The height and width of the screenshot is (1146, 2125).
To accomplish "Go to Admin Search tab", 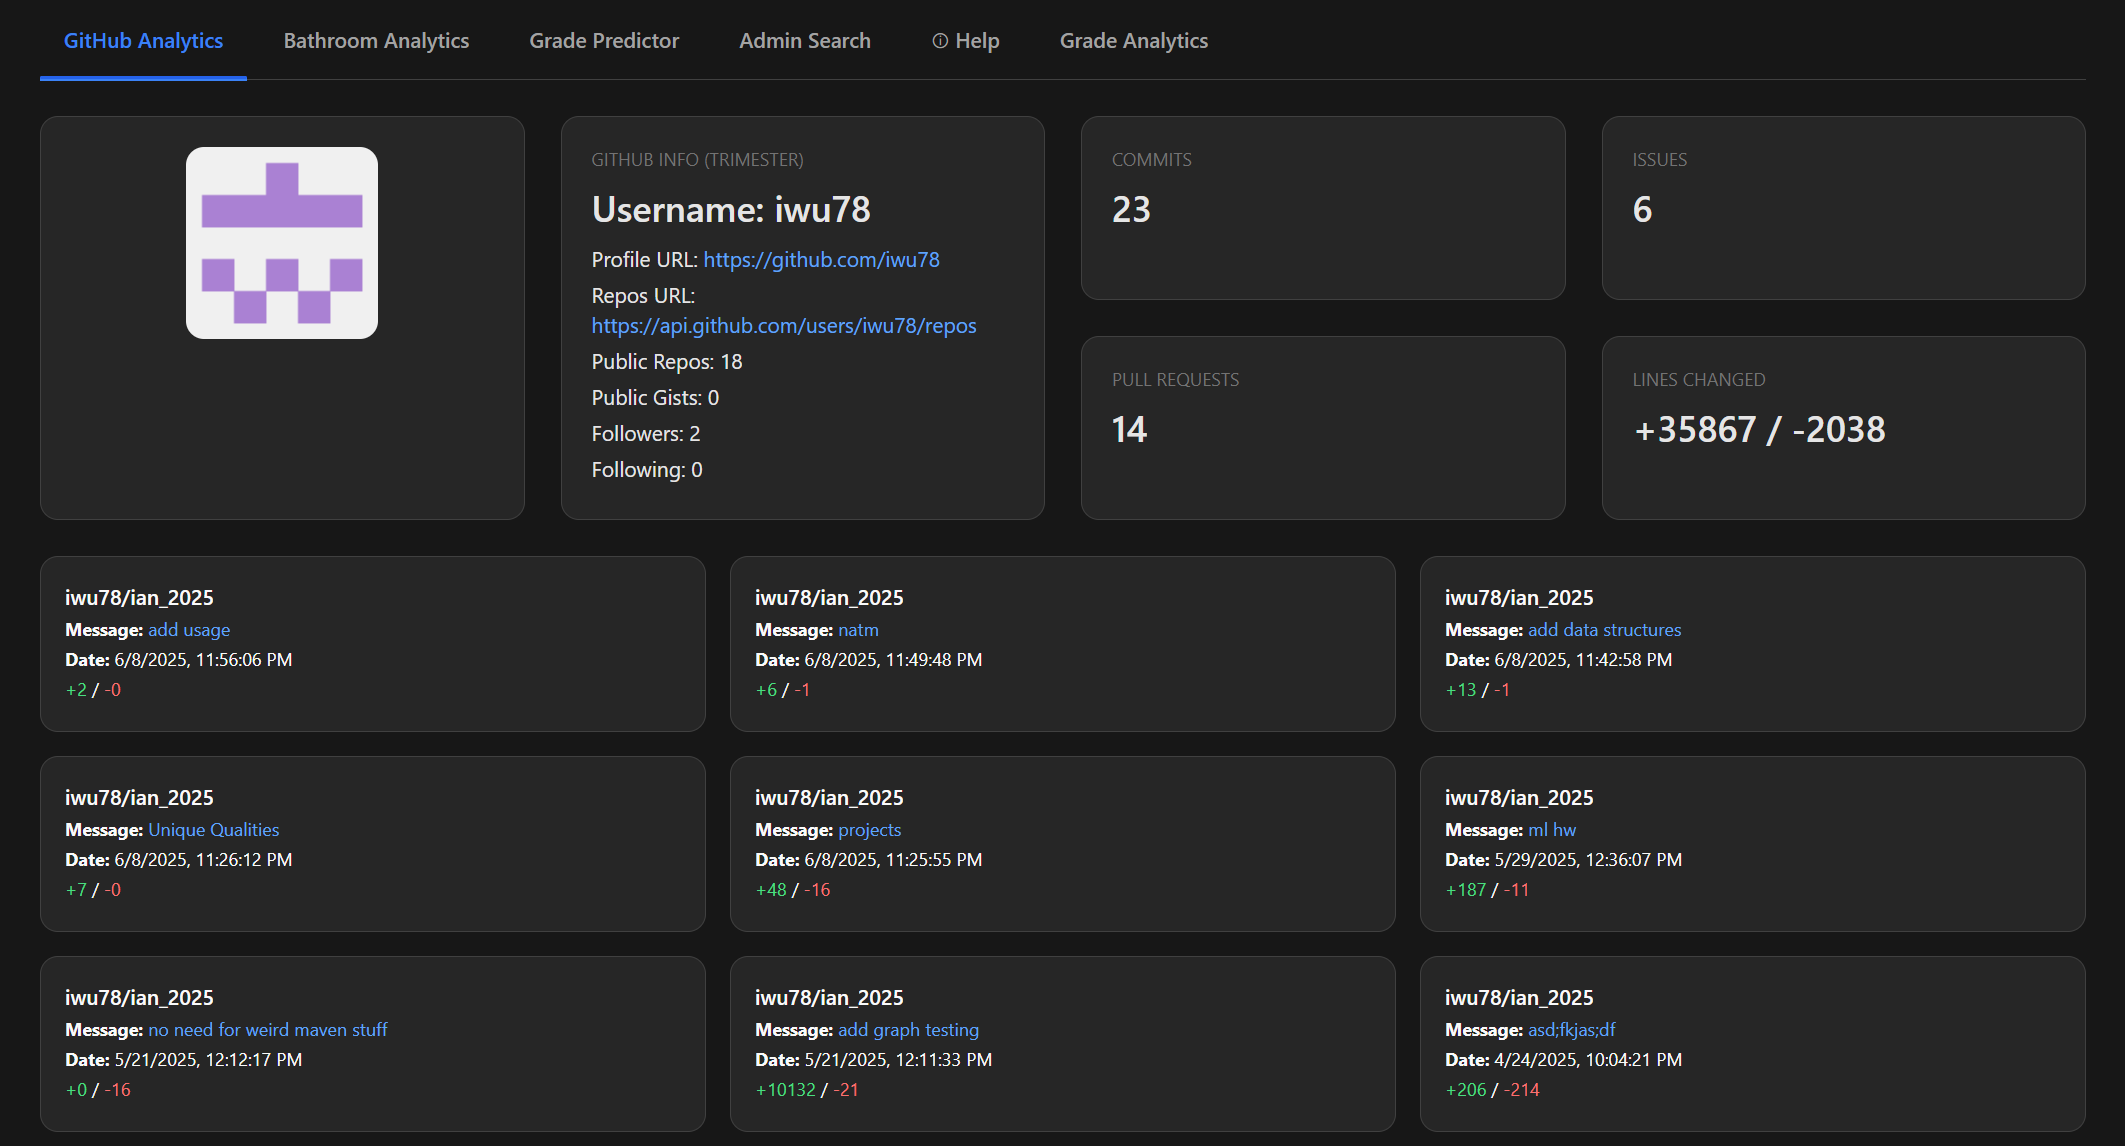I will [x=805, y=41].
